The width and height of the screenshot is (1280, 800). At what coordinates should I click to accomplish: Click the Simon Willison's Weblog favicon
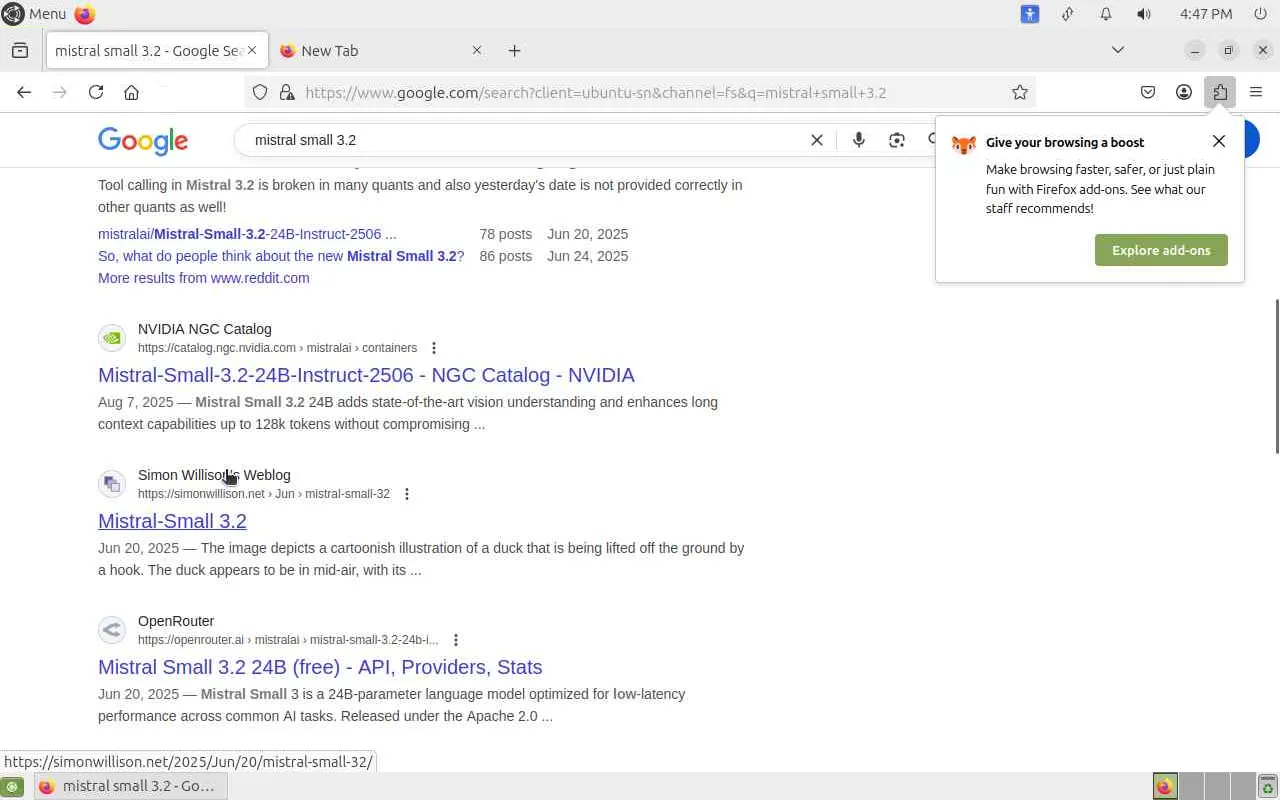pyautogui.click(x=112, y=484)
